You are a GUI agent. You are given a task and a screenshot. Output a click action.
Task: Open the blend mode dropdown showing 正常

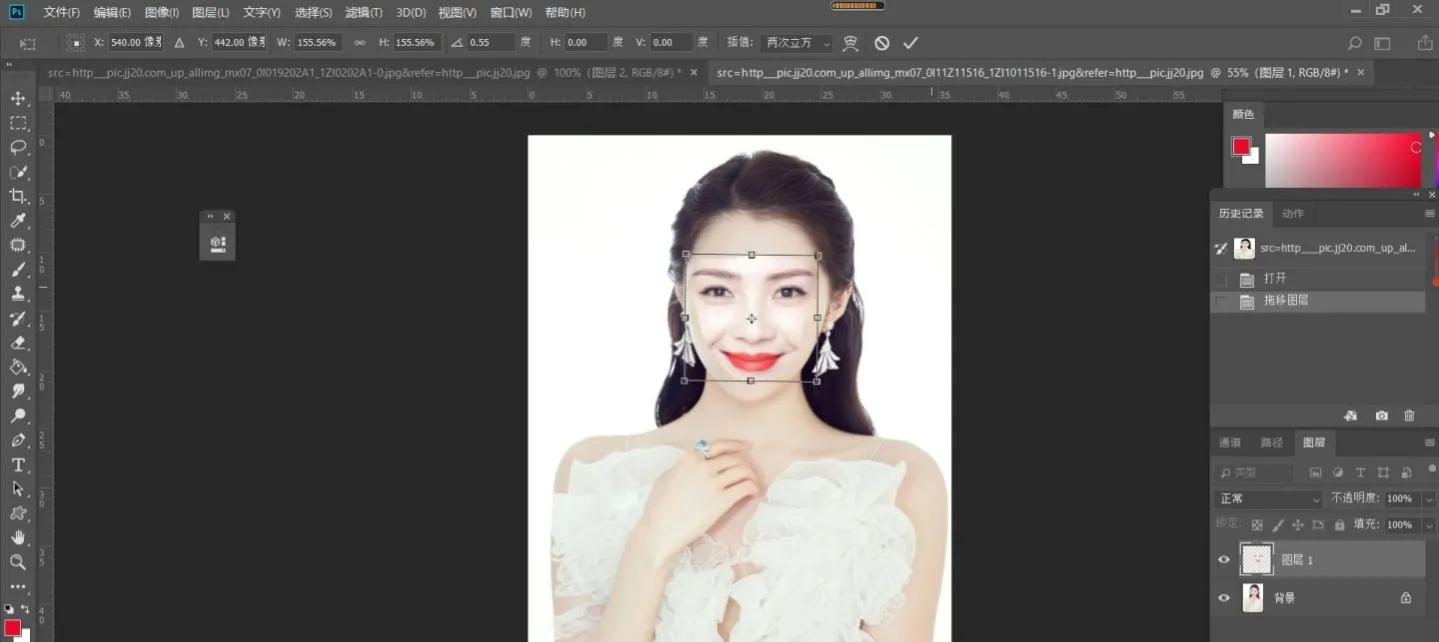coord(1266,497)
